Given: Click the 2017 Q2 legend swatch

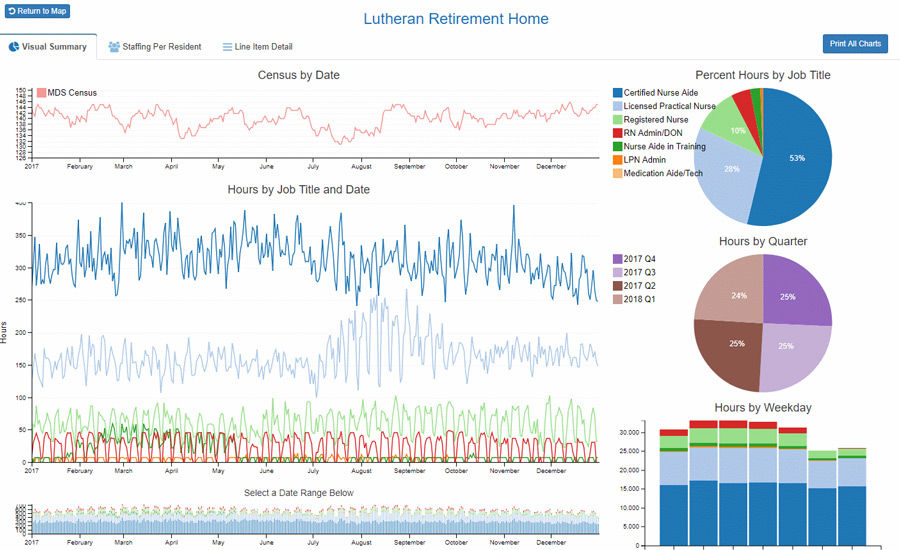Looking at the screenshot, I should [x=618, y=285].
